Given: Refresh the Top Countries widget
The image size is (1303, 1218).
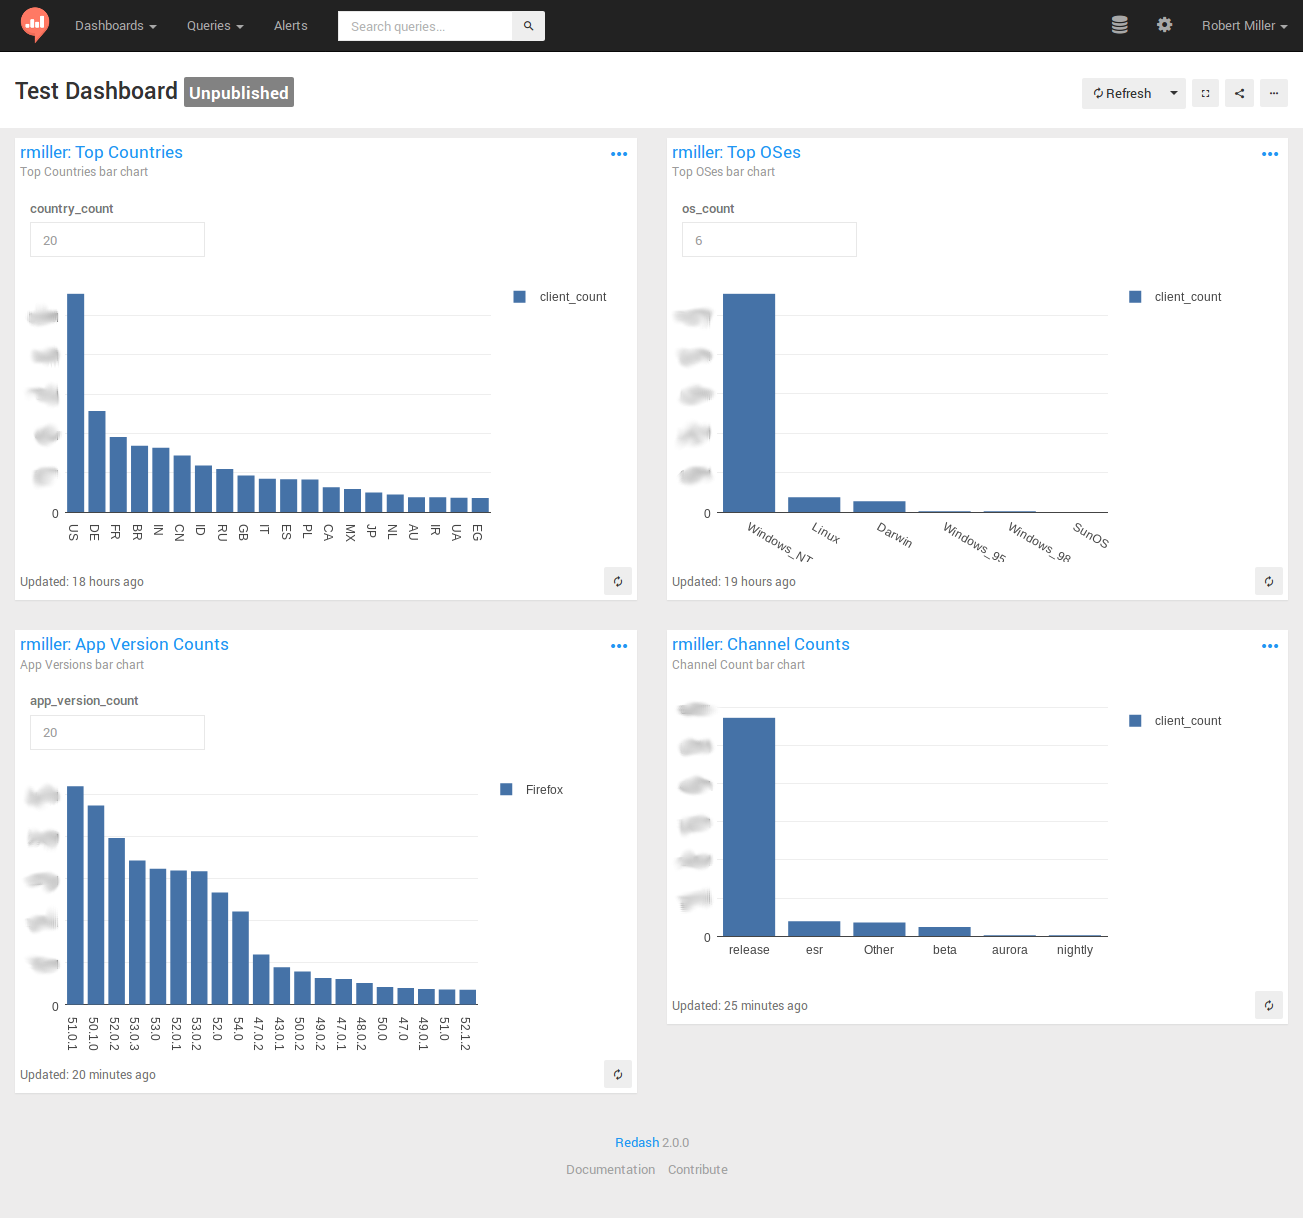Looking at the screenshot, I should (617, 581).
